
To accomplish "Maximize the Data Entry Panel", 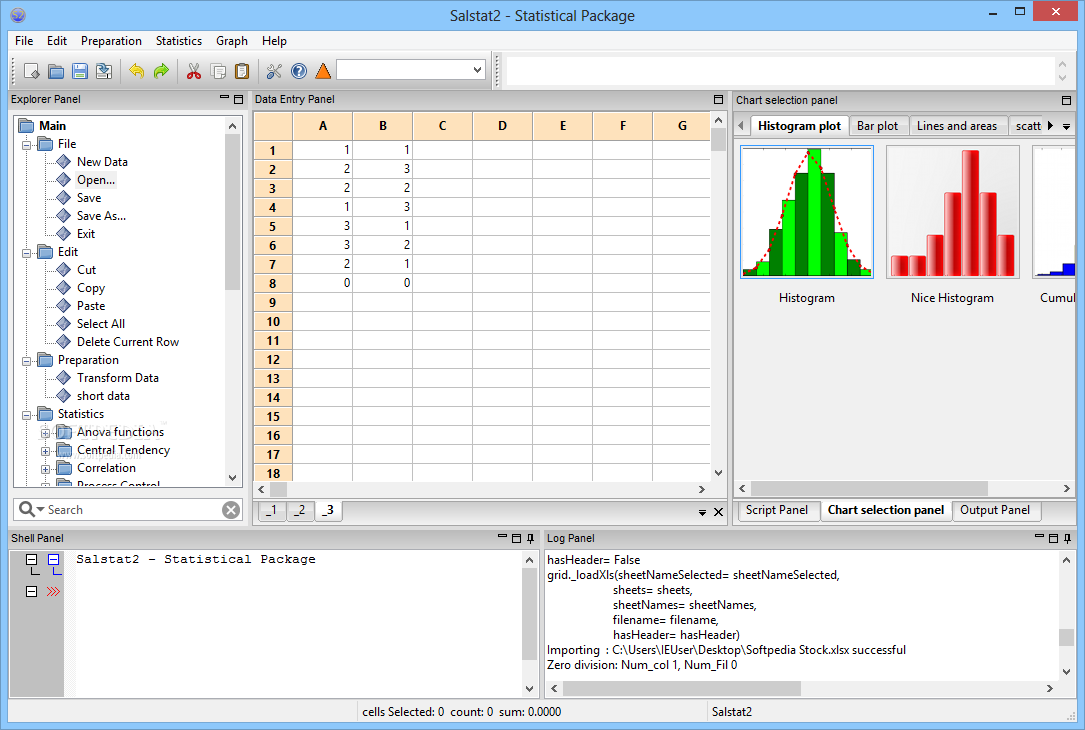I will 718,100.
